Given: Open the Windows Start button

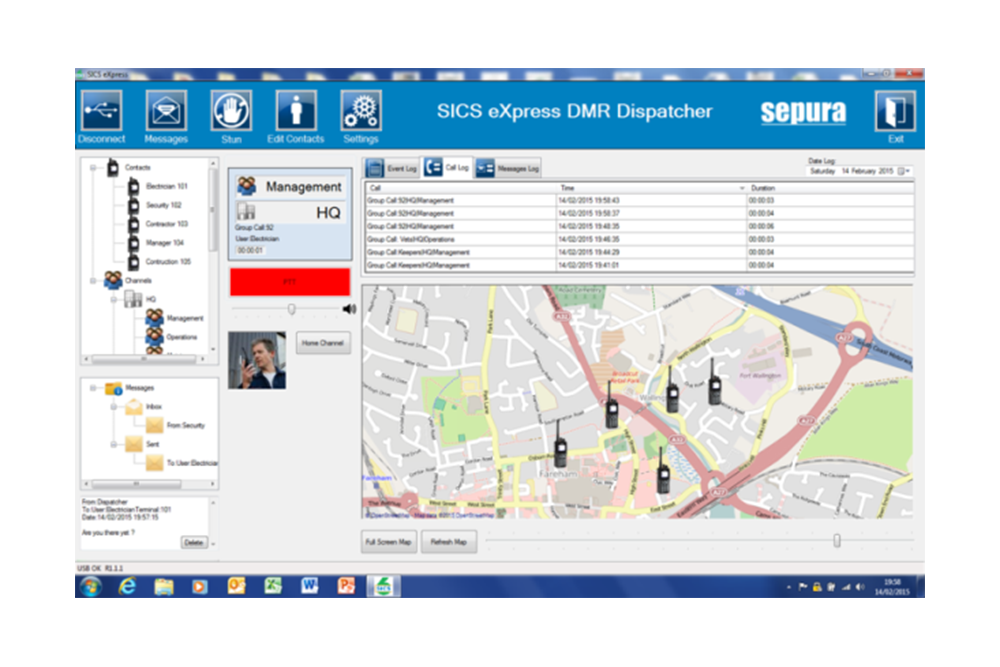Looking at the screenshot, I should (x=91, y=586).
